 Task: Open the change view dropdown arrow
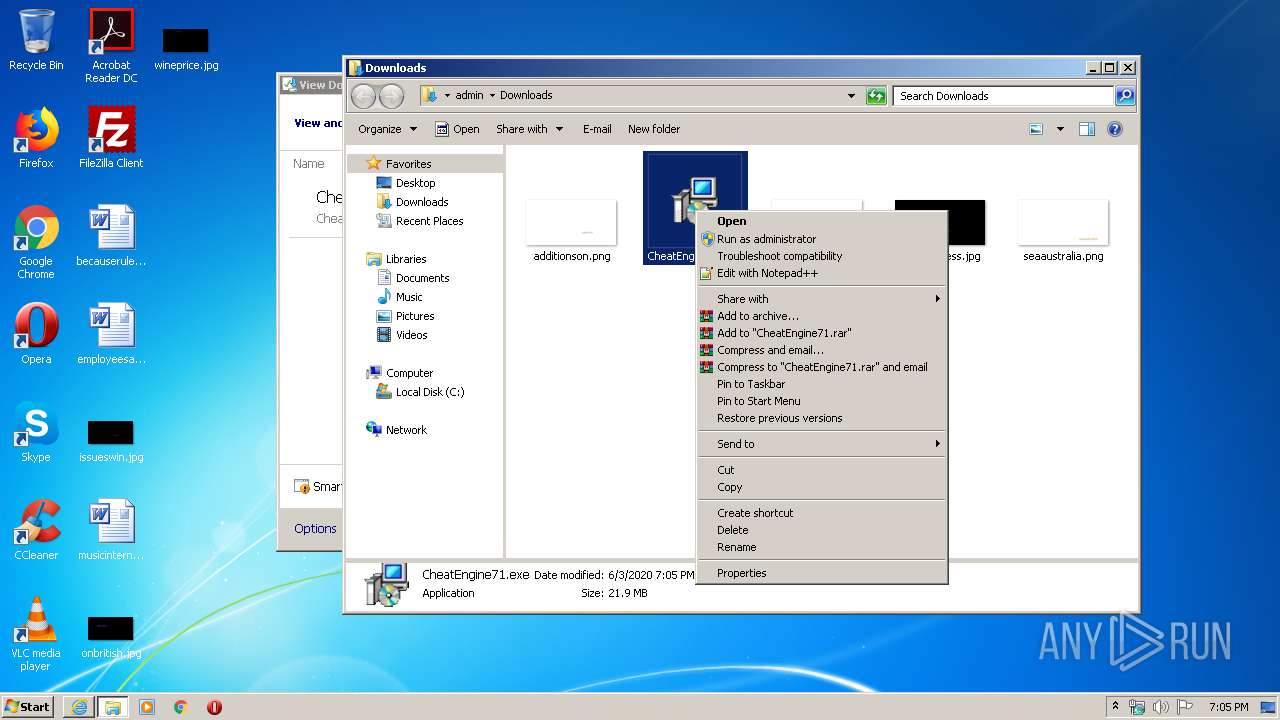1060,129
